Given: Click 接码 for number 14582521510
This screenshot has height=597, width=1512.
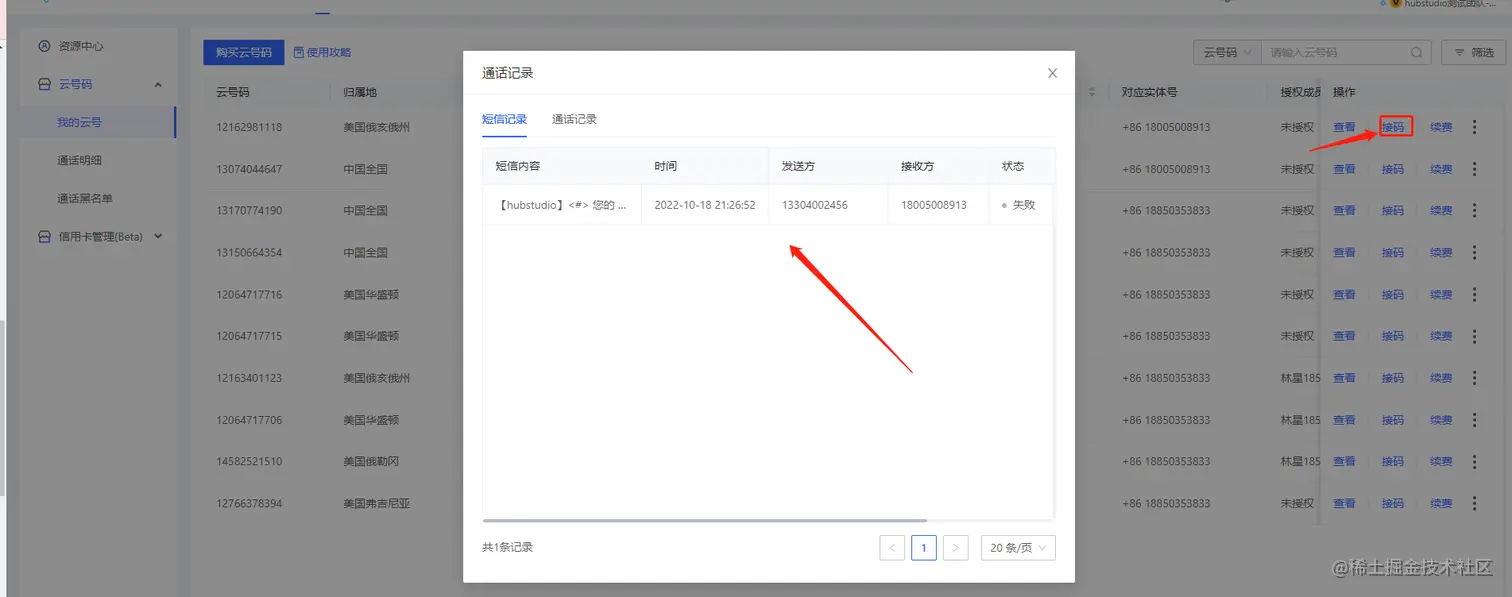Looking at the screenshot, I should (1393, 462).
